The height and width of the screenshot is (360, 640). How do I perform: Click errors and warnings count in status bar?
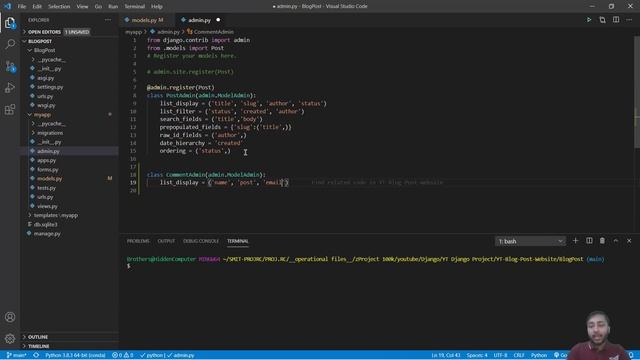click(122, 355)
